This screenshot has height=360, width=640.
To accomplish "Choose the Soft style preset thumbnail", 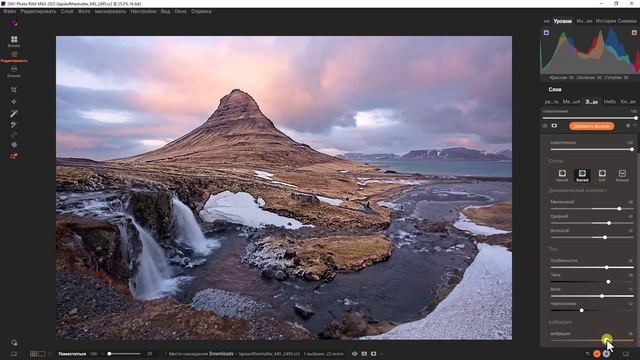I will point(602,175).
